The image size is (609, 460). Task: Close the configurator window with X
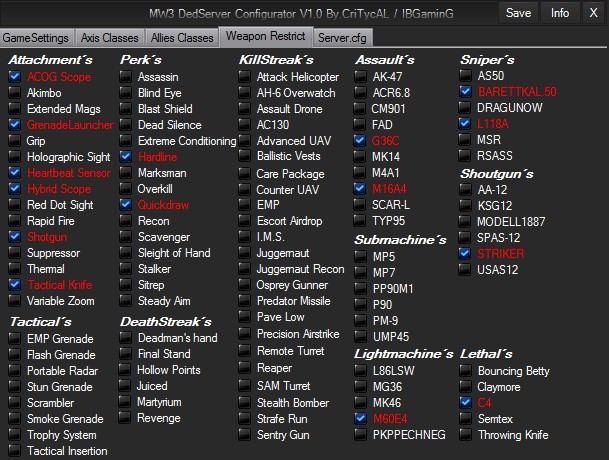coord(593,13)
